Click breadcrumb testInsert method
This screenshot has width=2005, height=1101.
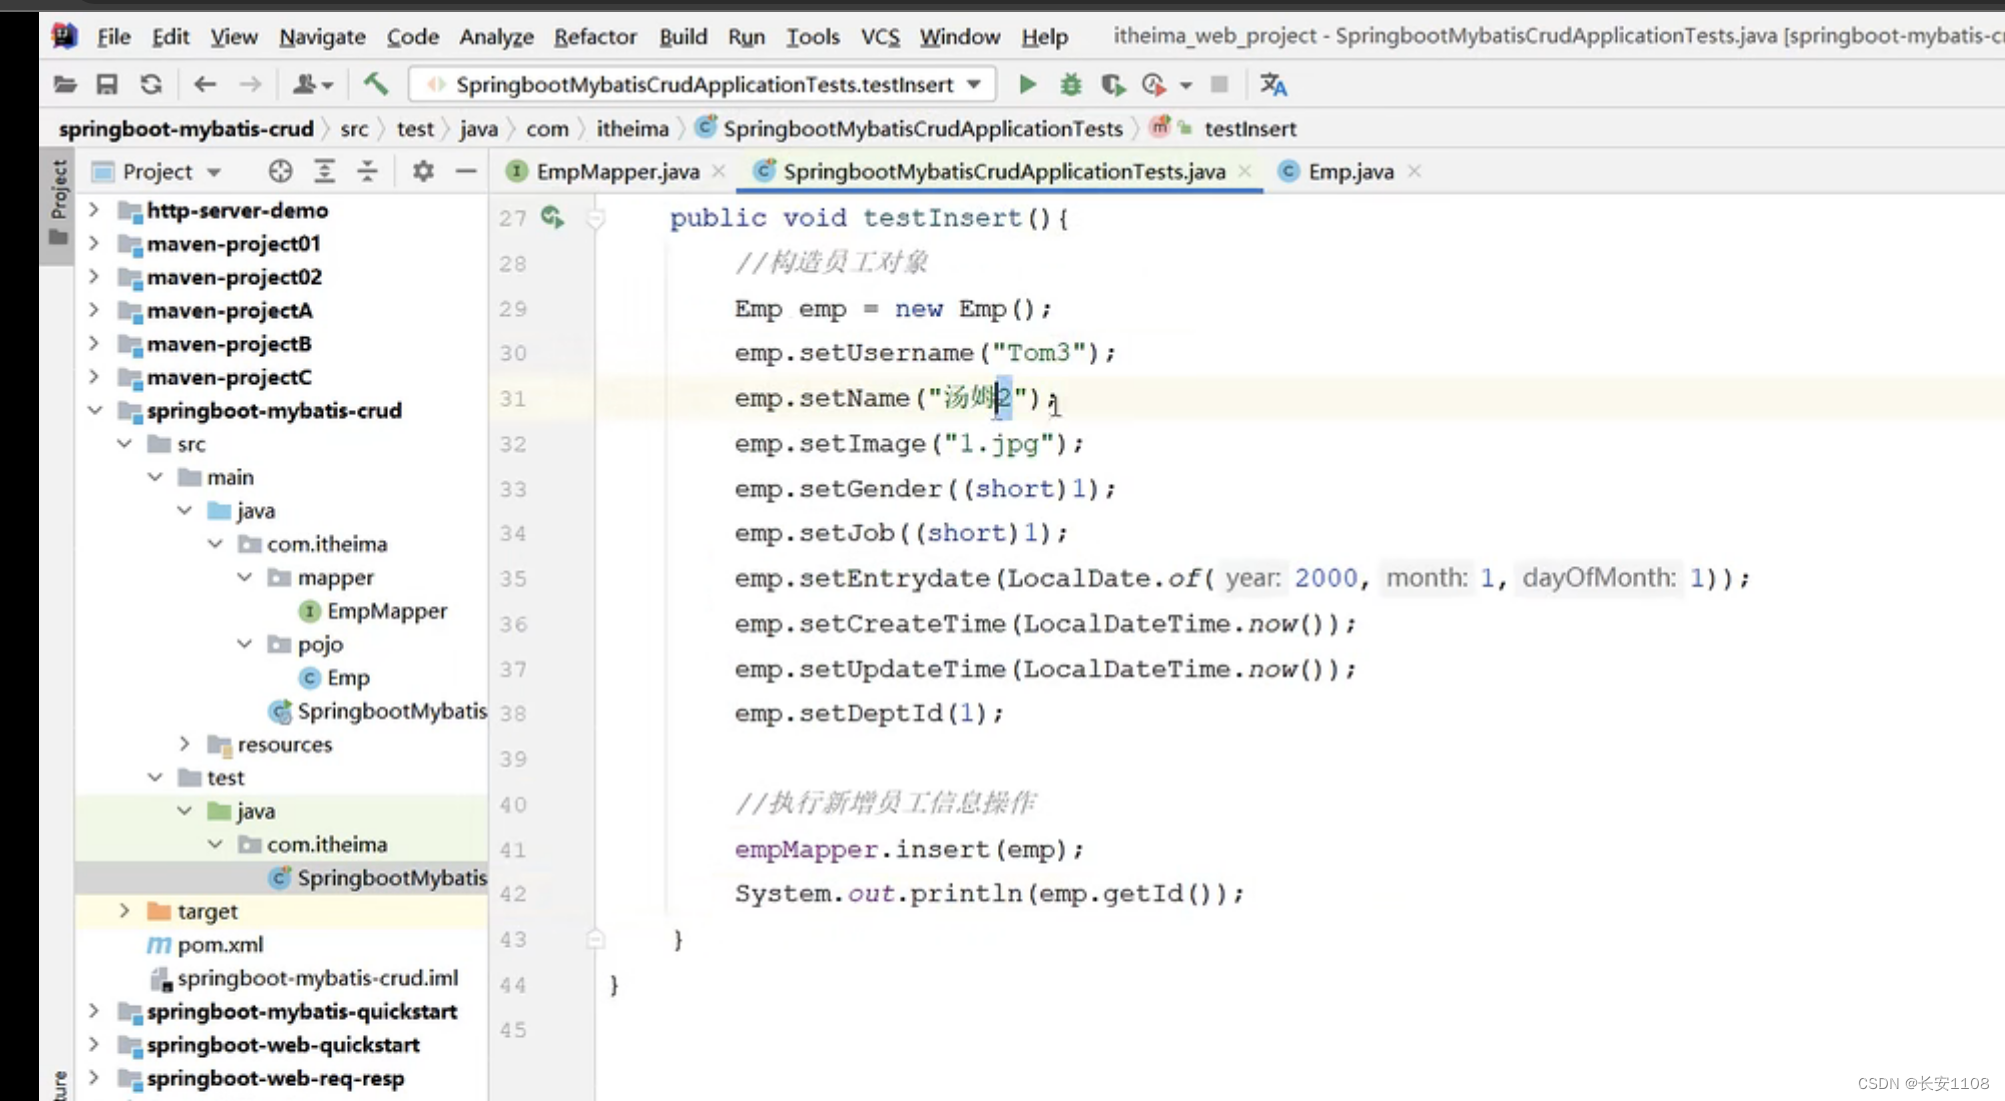click(x=1250, y=129)
